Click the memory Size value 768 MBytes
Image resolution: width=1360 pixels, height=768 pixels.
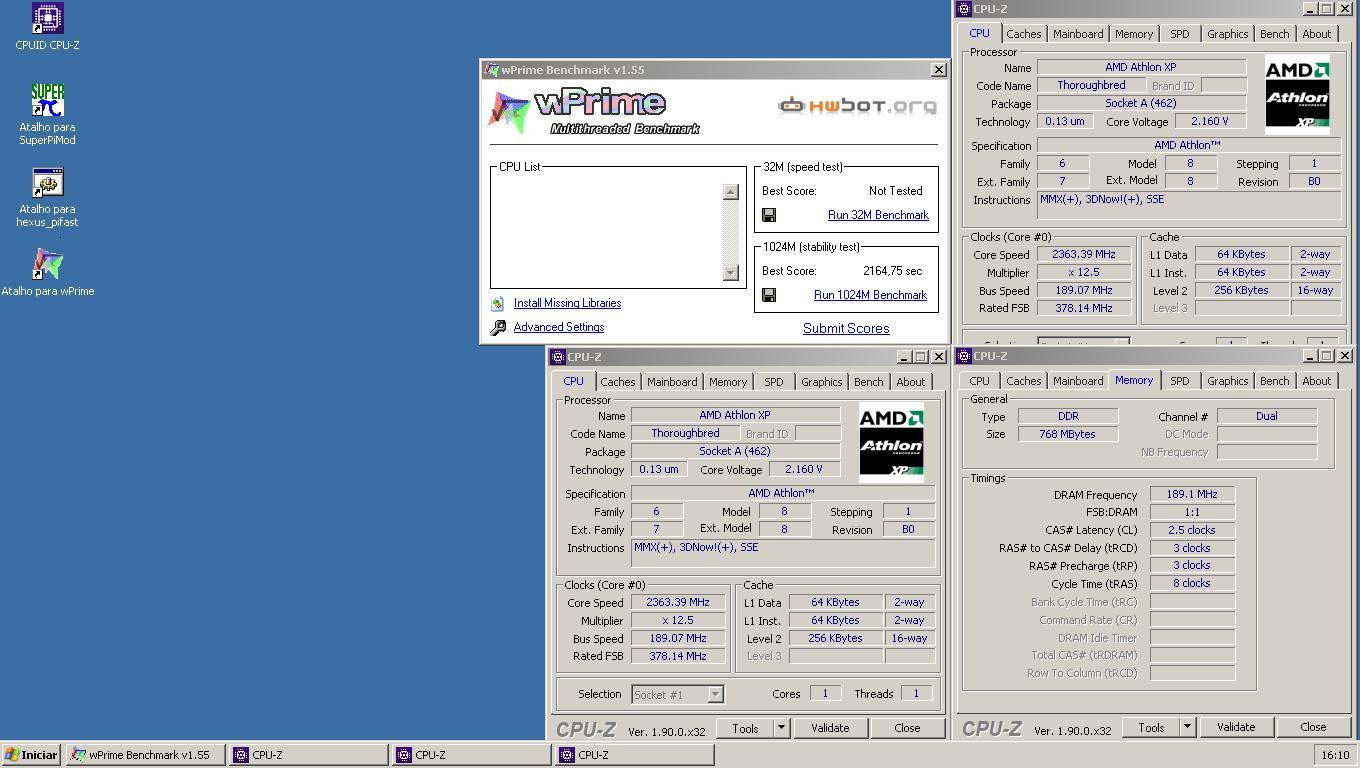point(1068,434)
